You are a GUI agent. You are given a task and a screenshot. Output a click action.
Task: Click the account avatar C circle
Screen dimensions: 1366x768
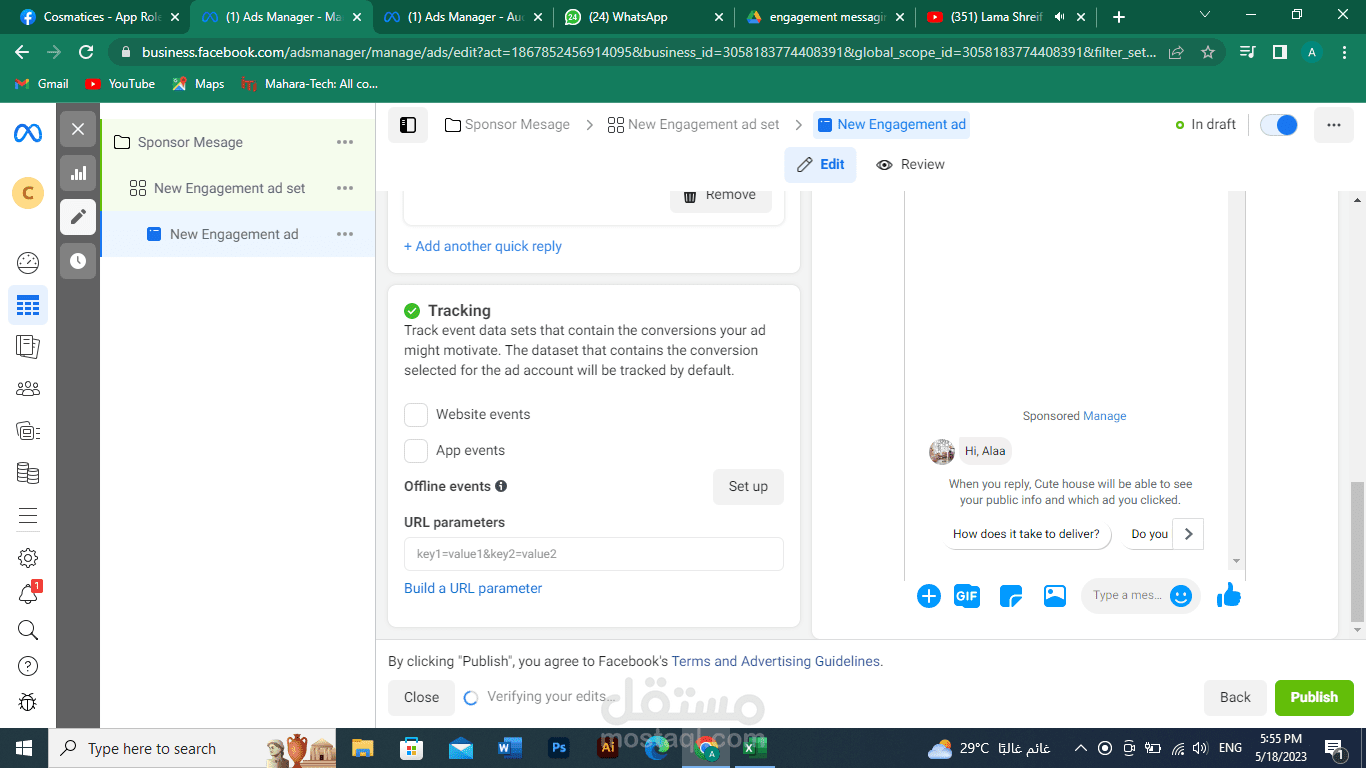(28, 193)
